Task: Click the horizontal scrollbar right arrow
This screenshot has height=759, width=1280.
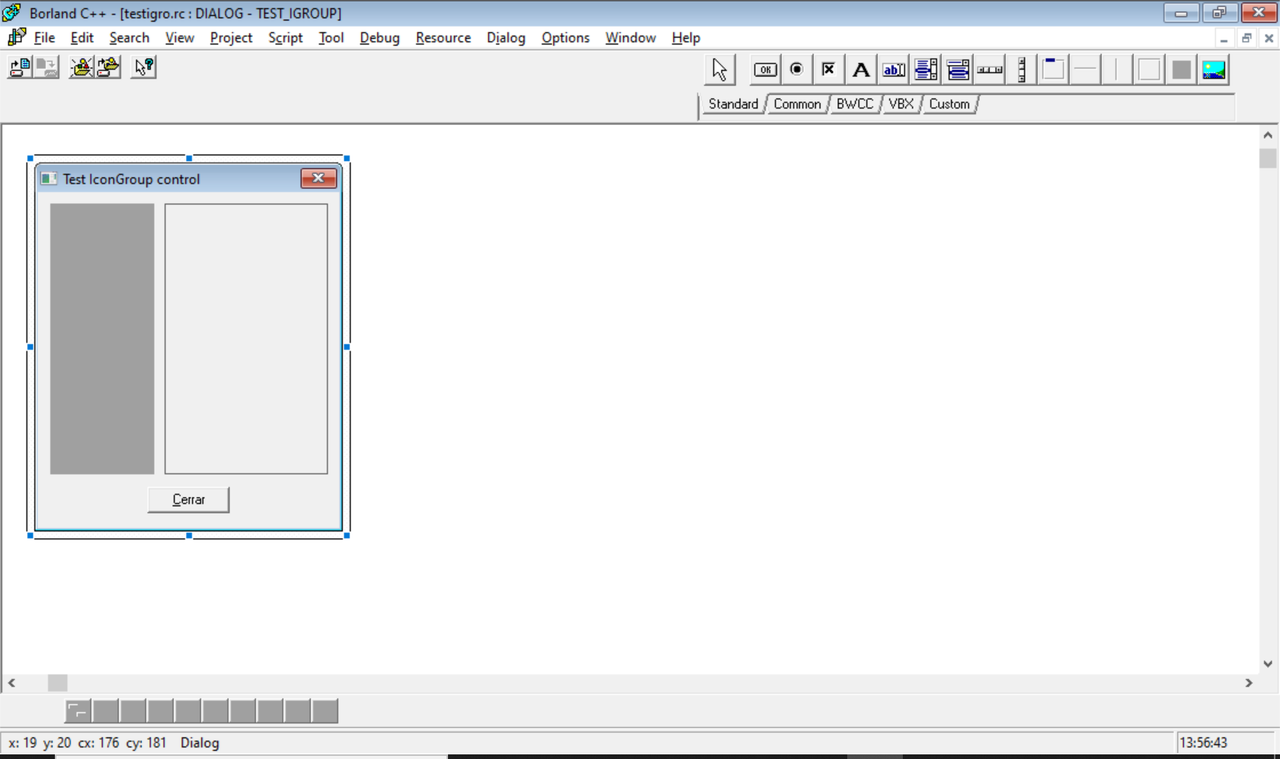Action: tap(1248, 683)
